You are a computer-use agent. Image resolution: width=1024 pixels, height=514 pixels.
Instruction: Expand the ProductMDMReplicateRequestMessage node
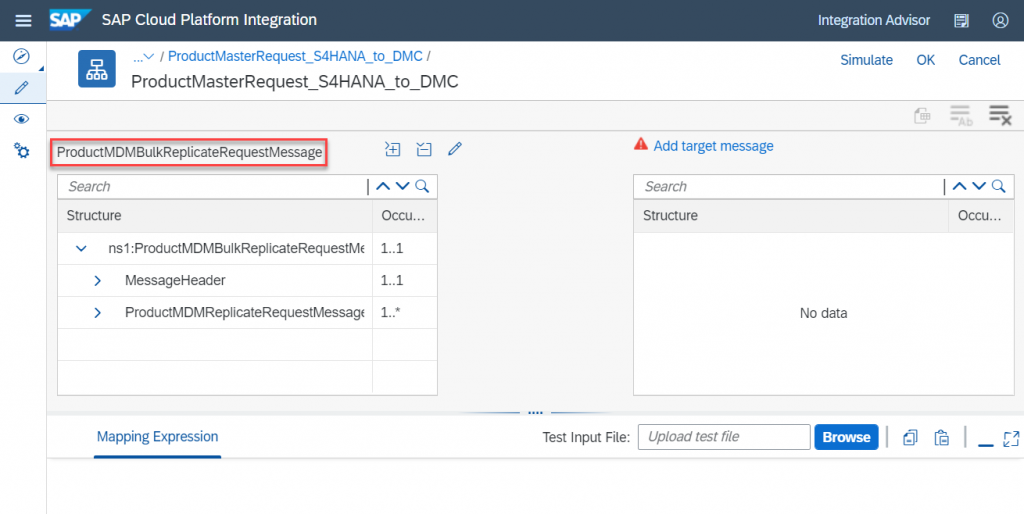tap(97, 313)
